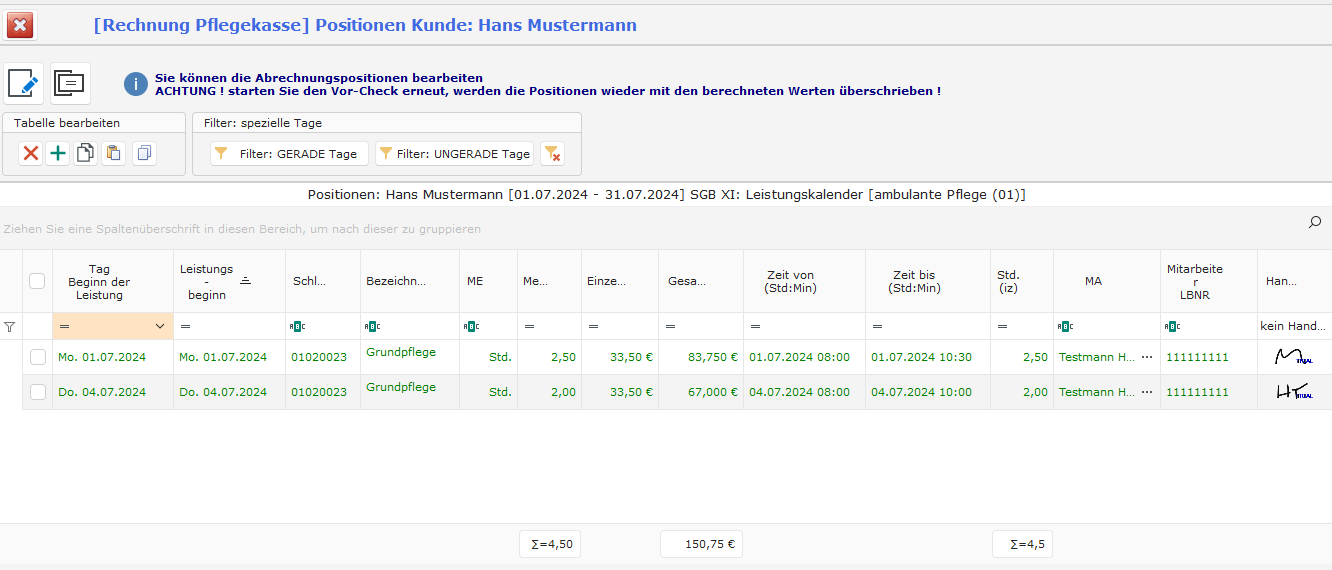The height and width of the screenshot is (570, 1332).
Task: Toggle the select-all header checkbox
Action: (37, 281)
